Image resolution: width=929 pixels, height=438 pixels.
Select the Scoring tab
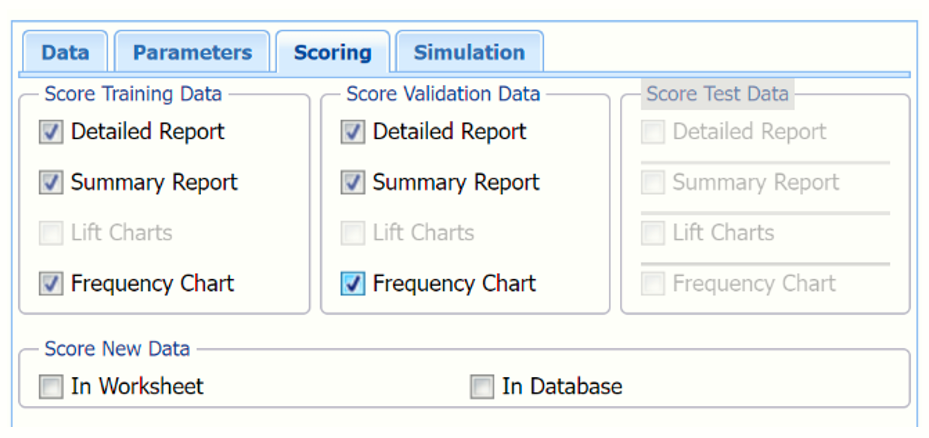pyautogui.click(x=332, y=53)
